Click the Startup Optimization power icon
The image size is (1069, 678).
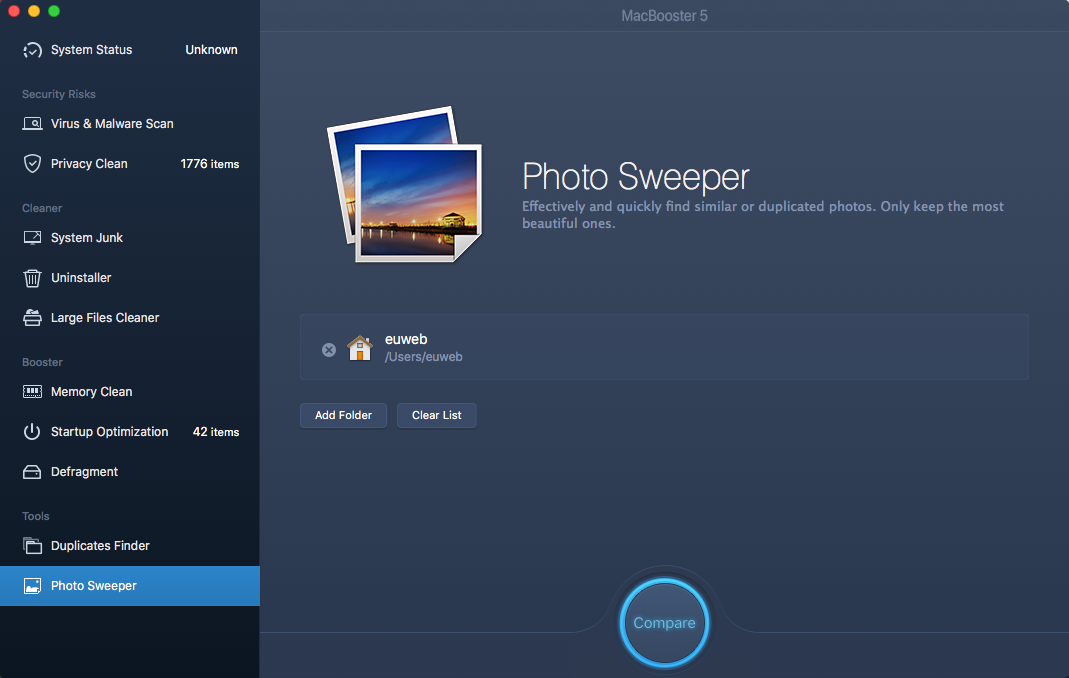pos(32,432)
